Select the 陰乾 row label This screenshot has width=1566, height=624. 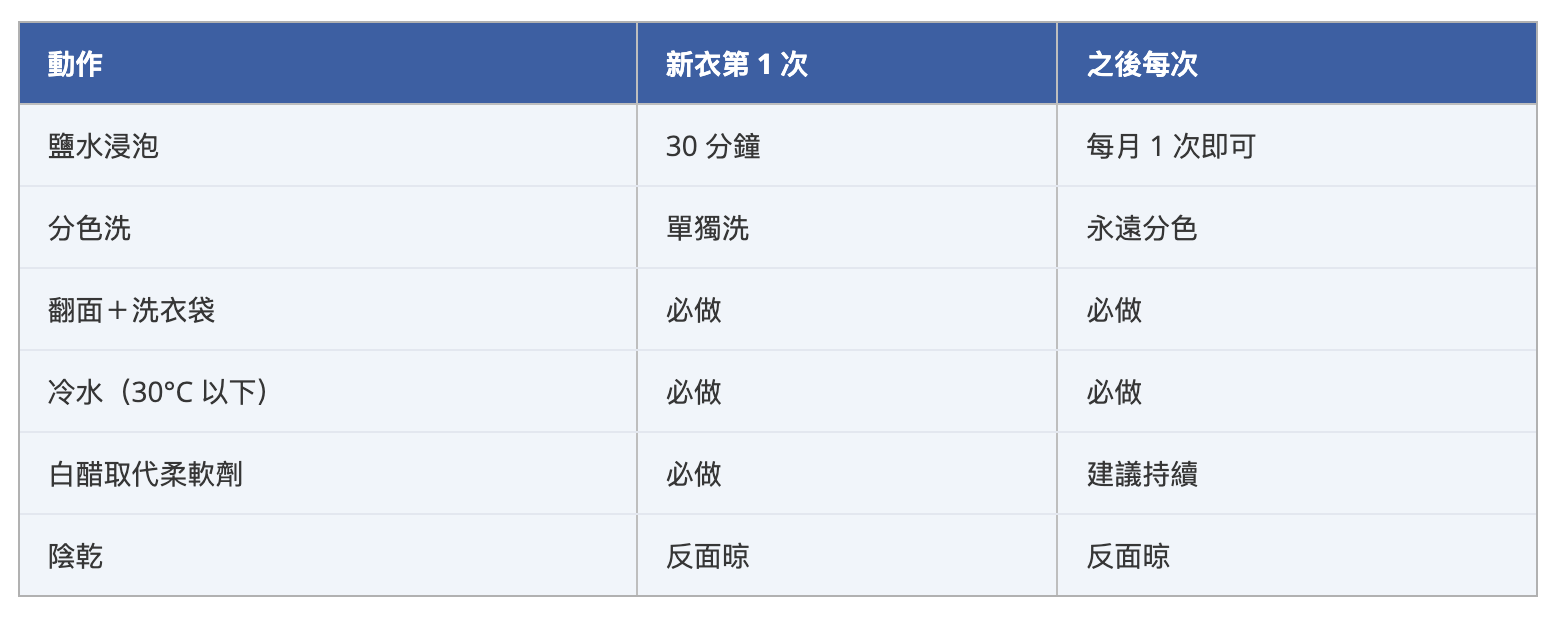(75, 556)
